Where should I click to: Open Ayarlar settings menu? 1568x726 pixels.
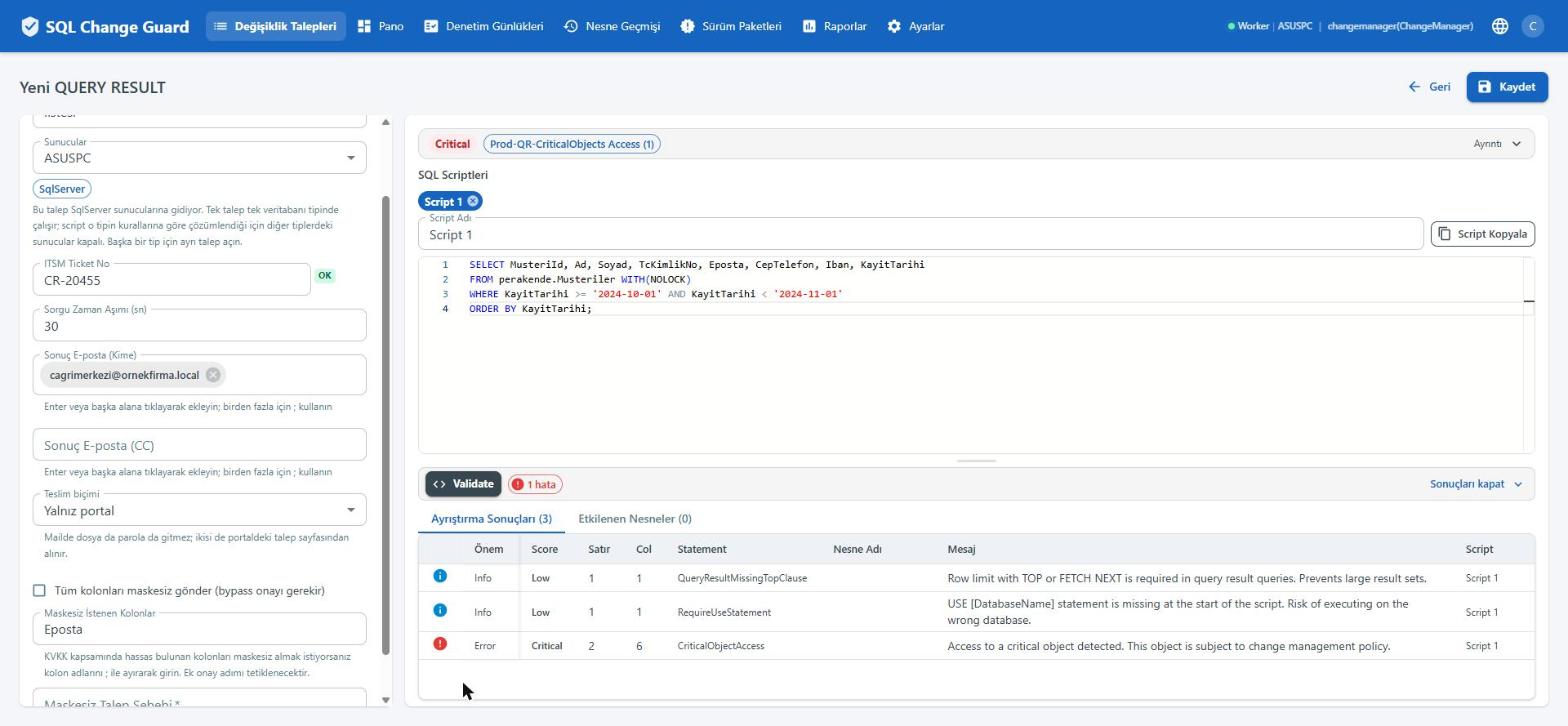click(915, 26)
